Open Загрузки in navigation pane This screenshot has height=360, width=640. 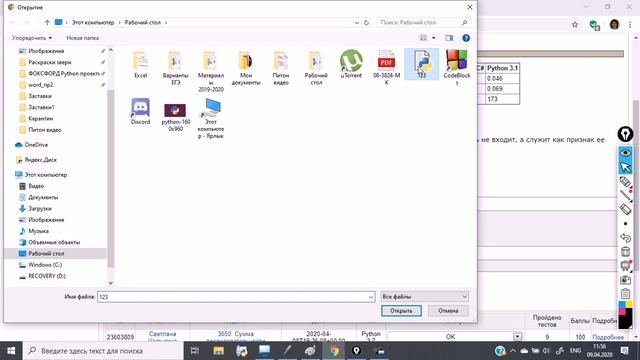tap(40, 209)
